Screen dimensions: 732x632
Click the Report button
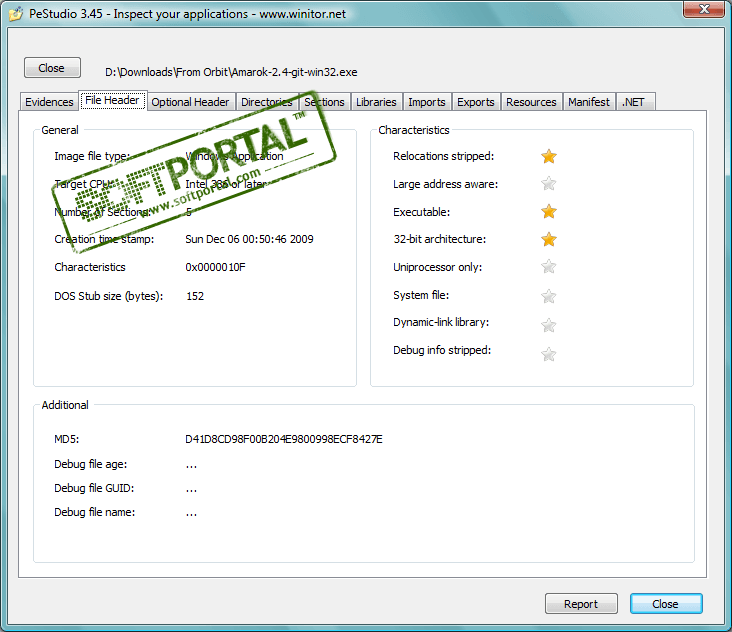pyautogui.click(x=581, y=604)
